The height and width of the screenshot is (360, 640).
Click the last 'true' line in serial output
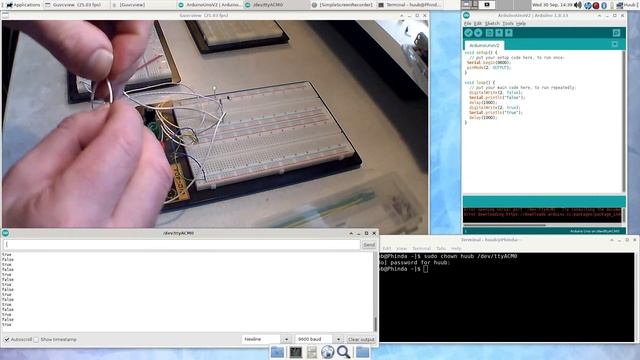[7, 325]
